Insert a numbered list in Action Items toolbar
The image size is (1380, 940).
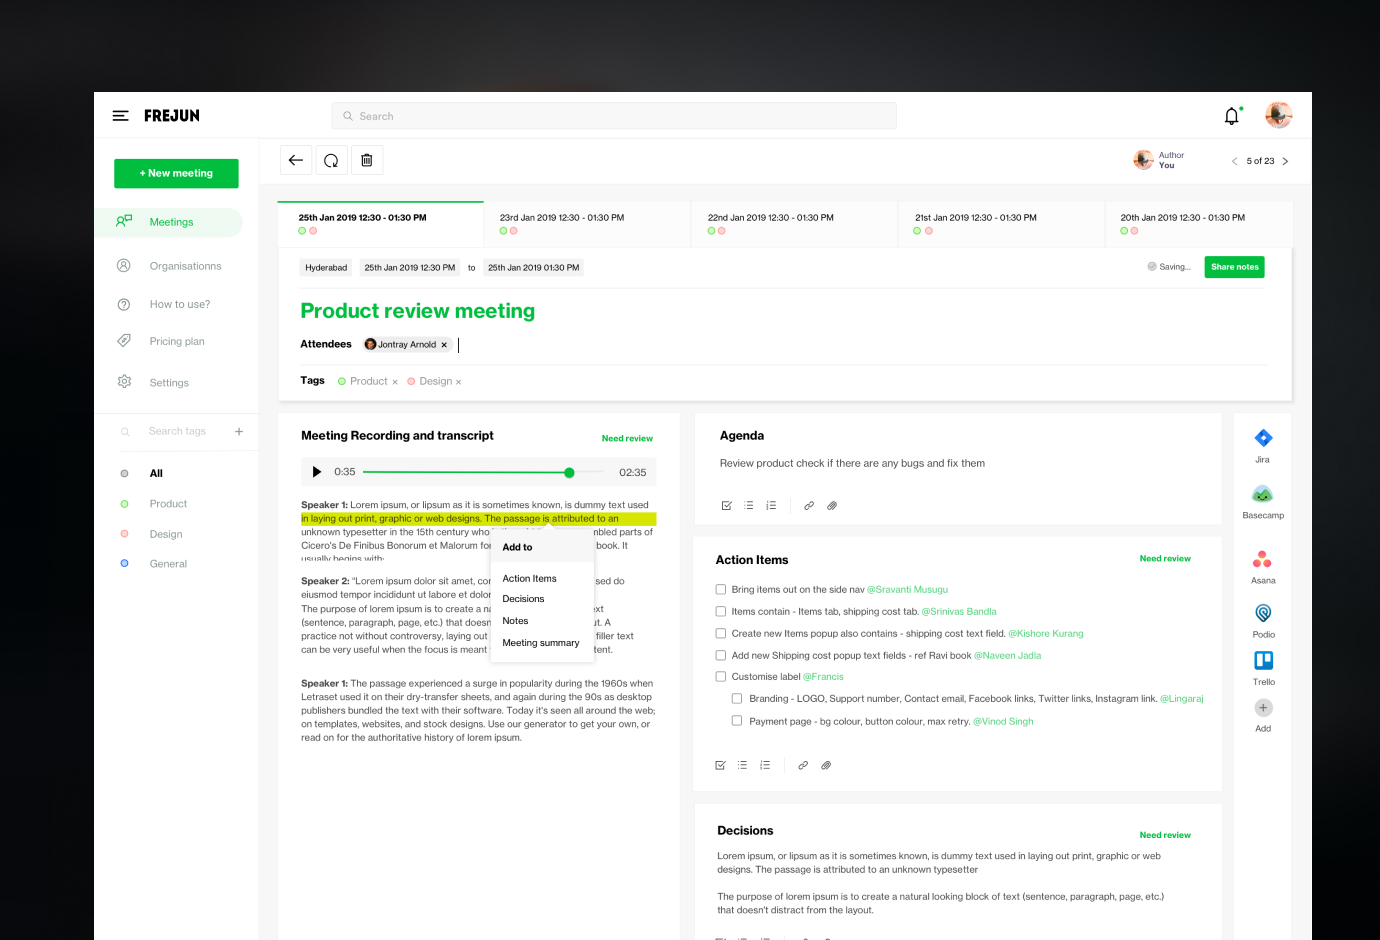point(765,765)
